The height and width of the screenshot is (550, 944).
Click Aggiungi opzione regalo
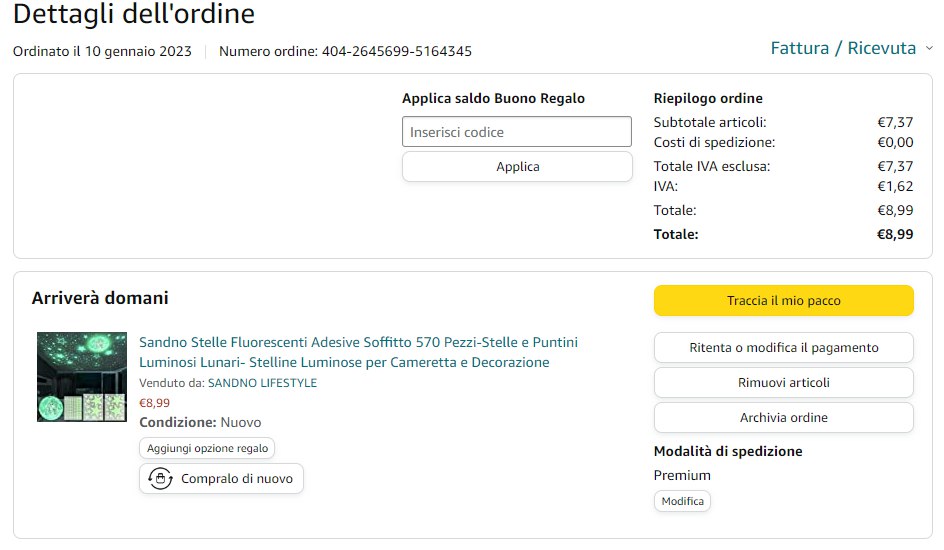point(207,448)
